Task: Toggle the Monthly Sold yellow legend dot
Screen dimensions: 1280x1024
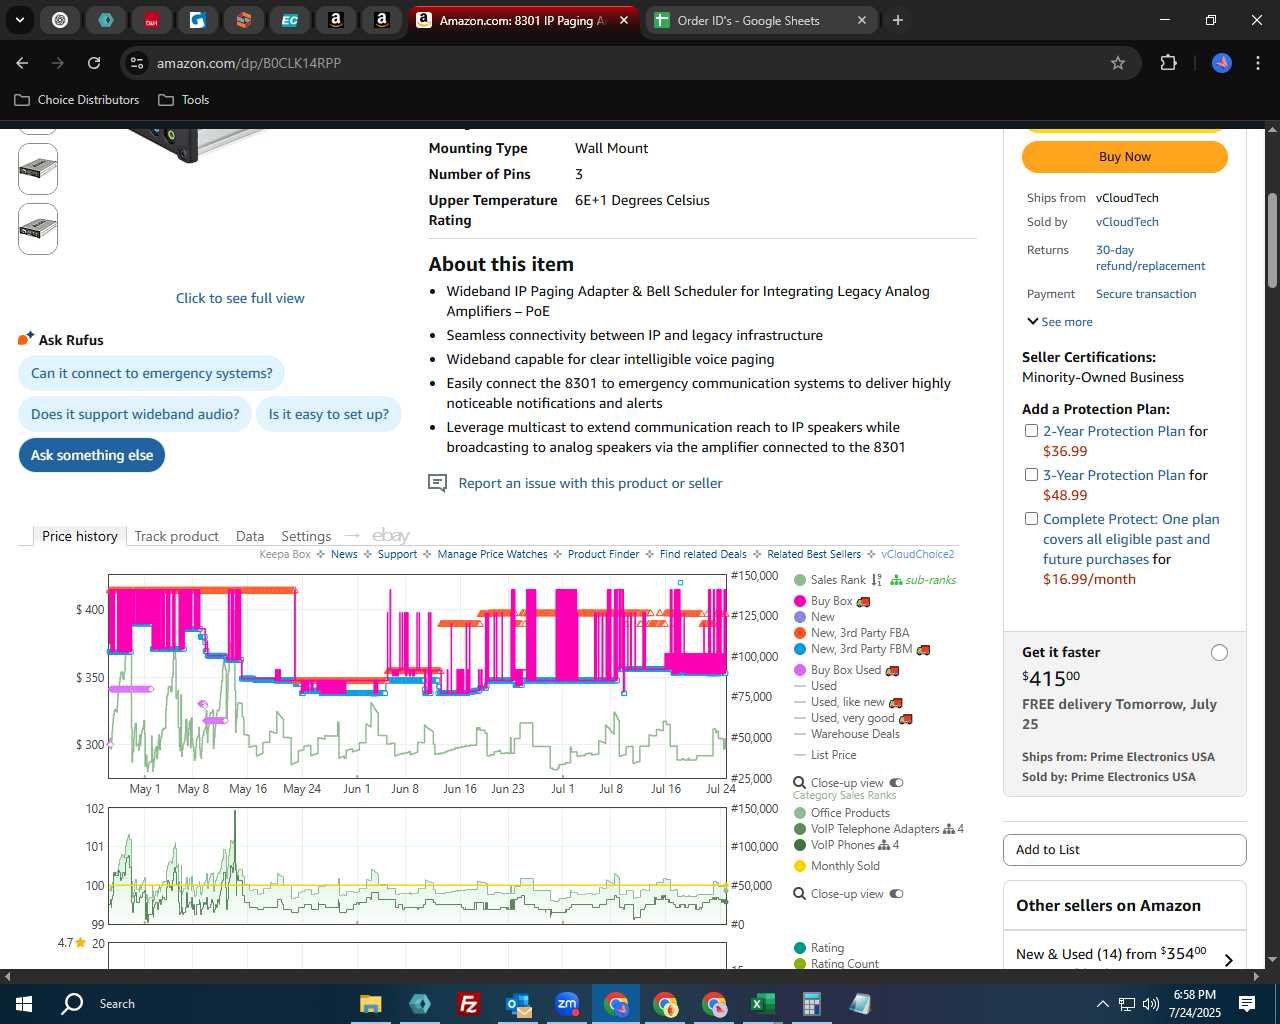Action: coord(800,866)
